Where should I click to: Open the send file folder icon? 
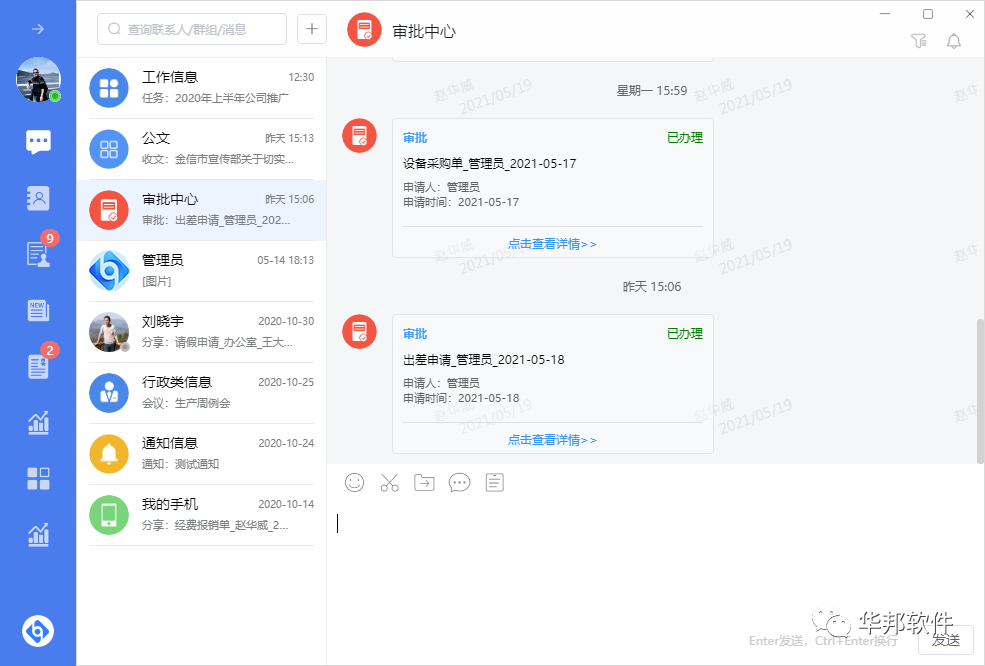pyautogui.click(x=424, y=482)
